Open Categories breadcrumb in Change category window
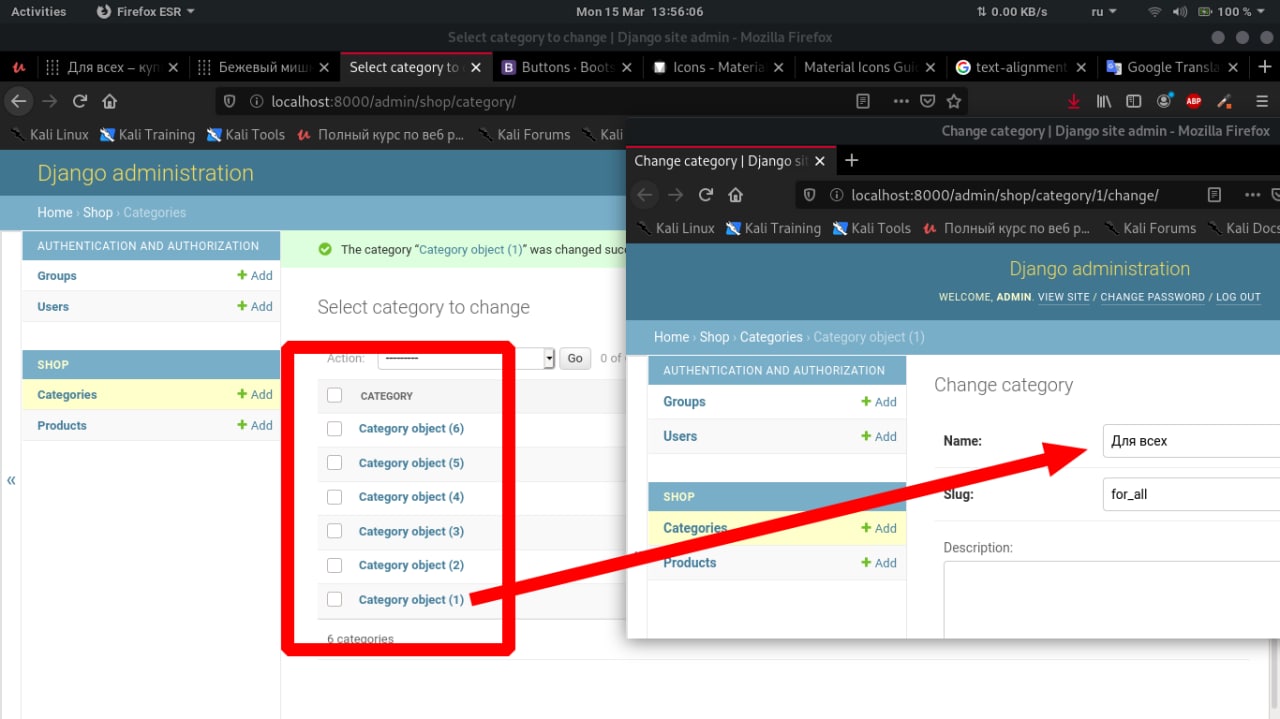The width and height of the screenshot is (1280, 719). (771, 337)
